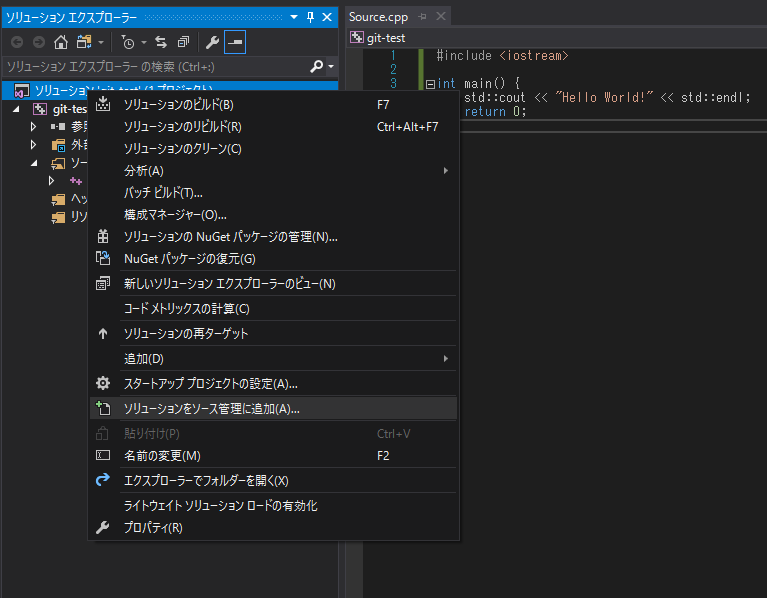767x598 pixels.
Task: Choose プロパティ(R) in context menu
Action: tap(273, 528)
